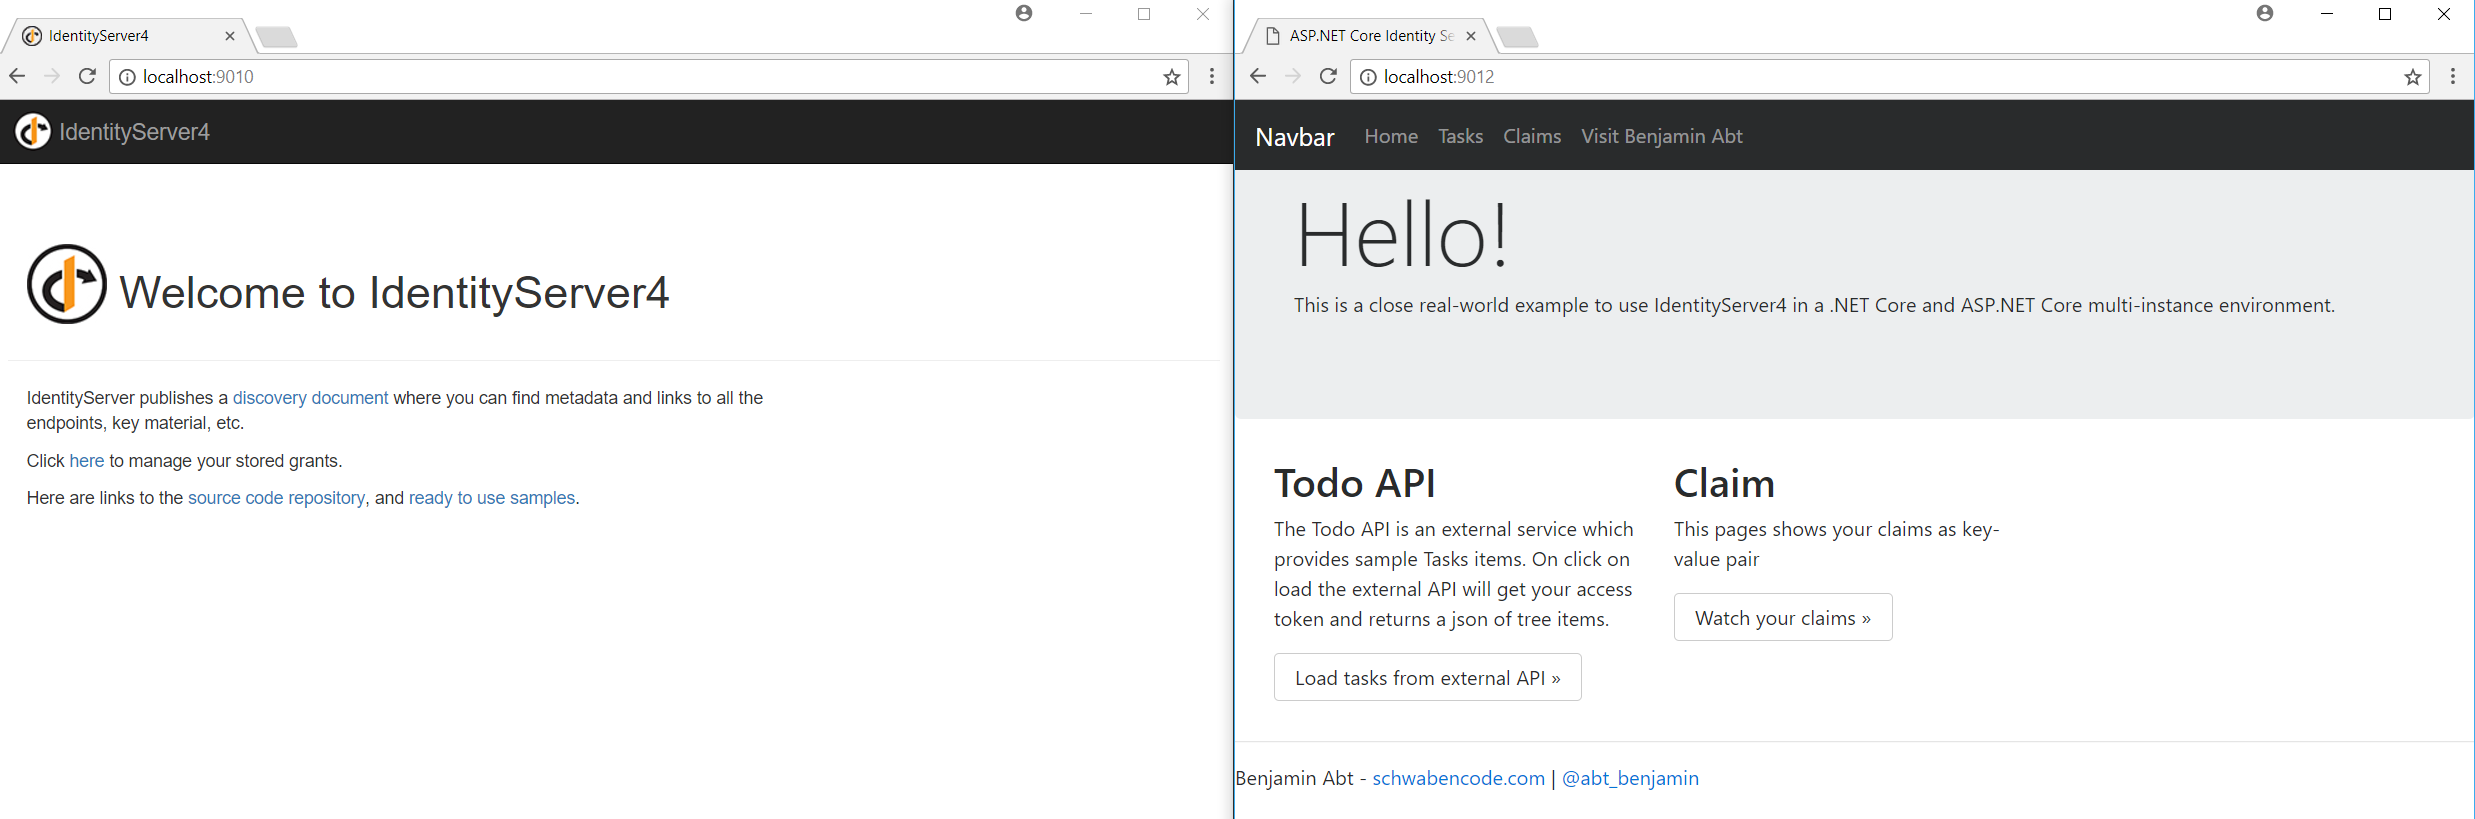Open schwabencode.com footer link
The height and width of the screenshot is (819, 2475).
pyautogui.click(x=1458, y=778)
